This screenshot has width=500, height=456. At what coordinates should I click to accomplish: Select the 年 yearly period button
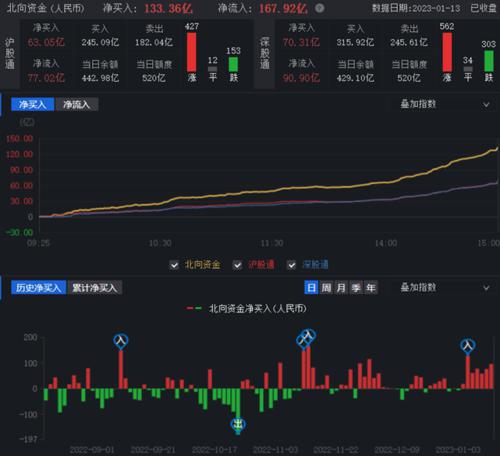[x=371, y=288]
